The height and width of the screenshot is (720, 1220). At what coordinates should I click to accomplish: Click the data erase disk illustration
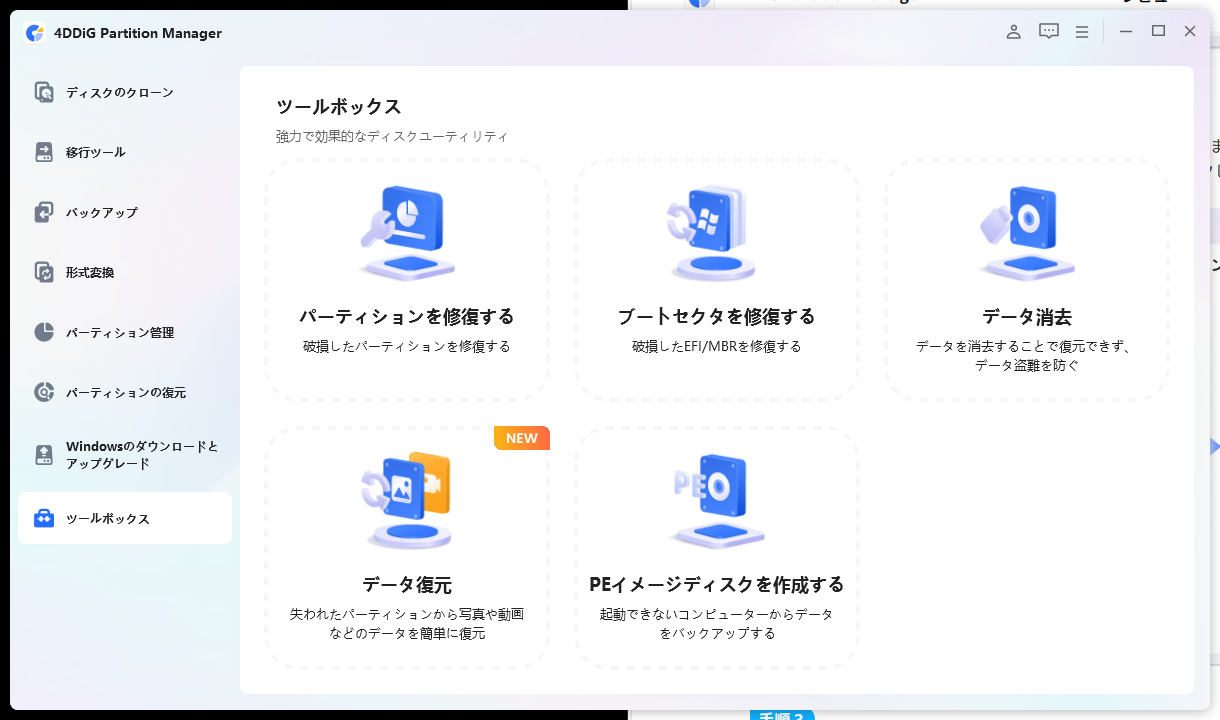click(x=1027, y=233)
